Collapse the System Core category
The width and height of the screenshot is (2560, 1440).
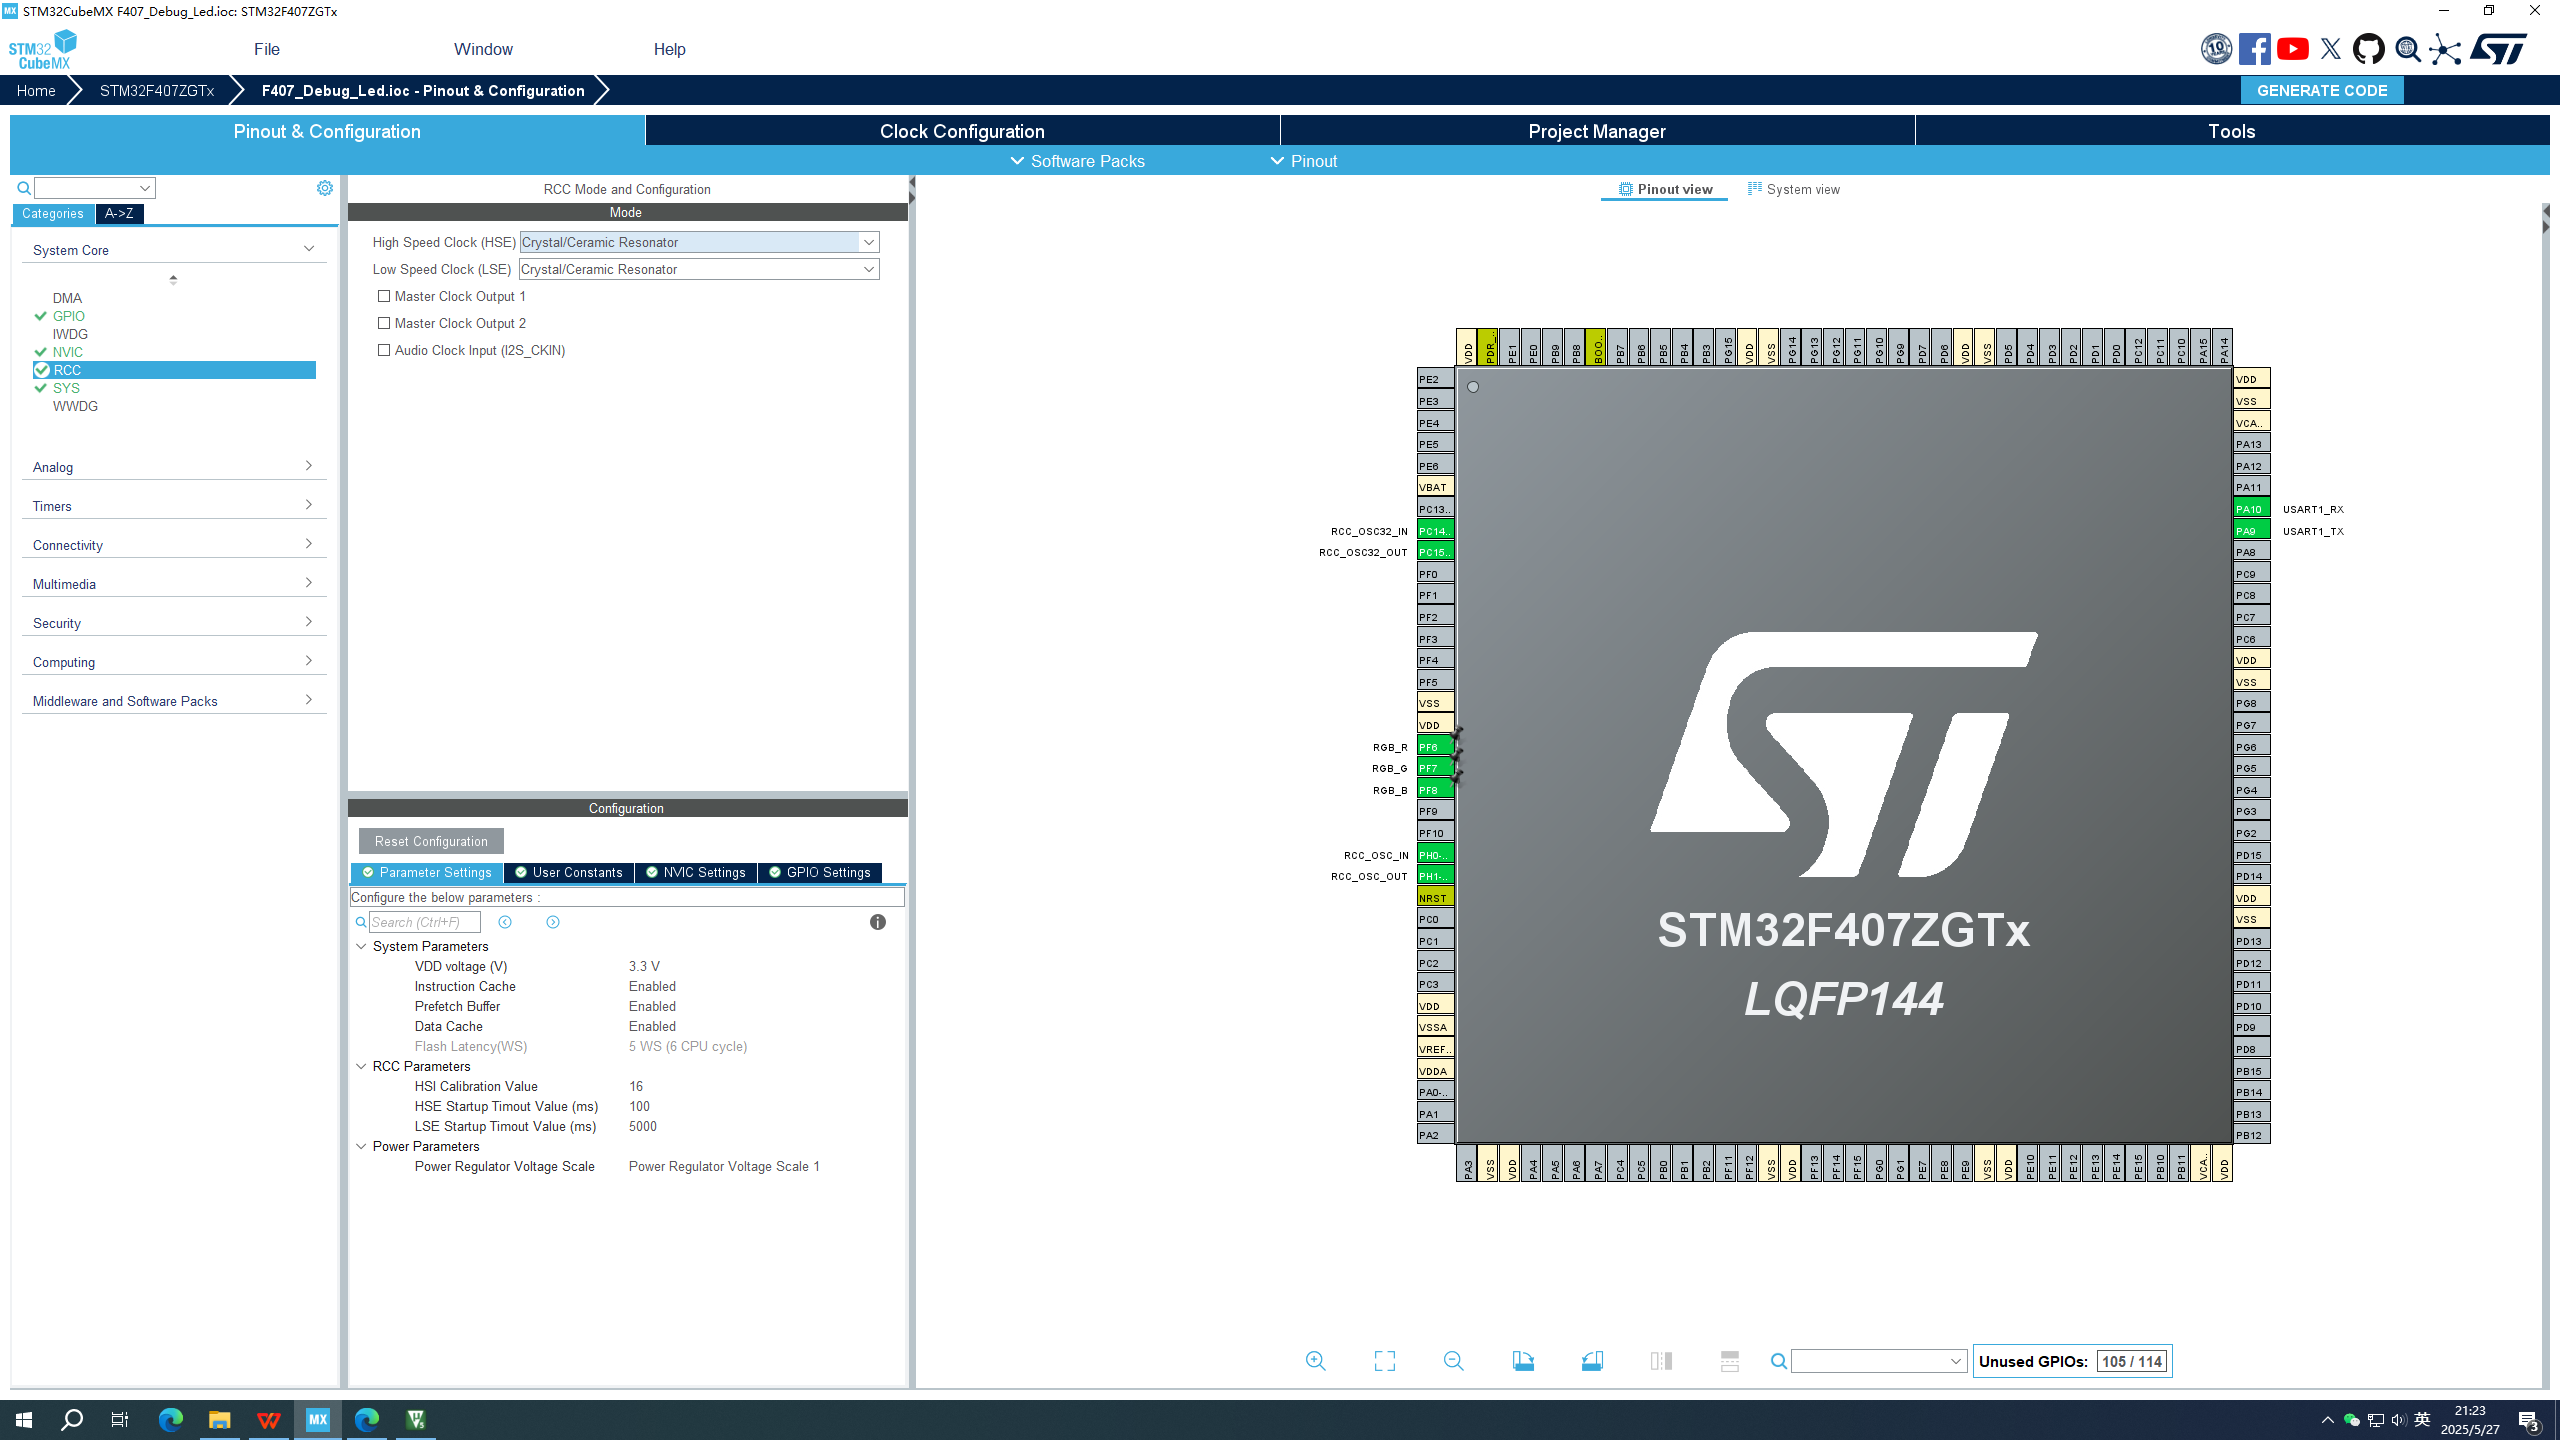point(310,248)
